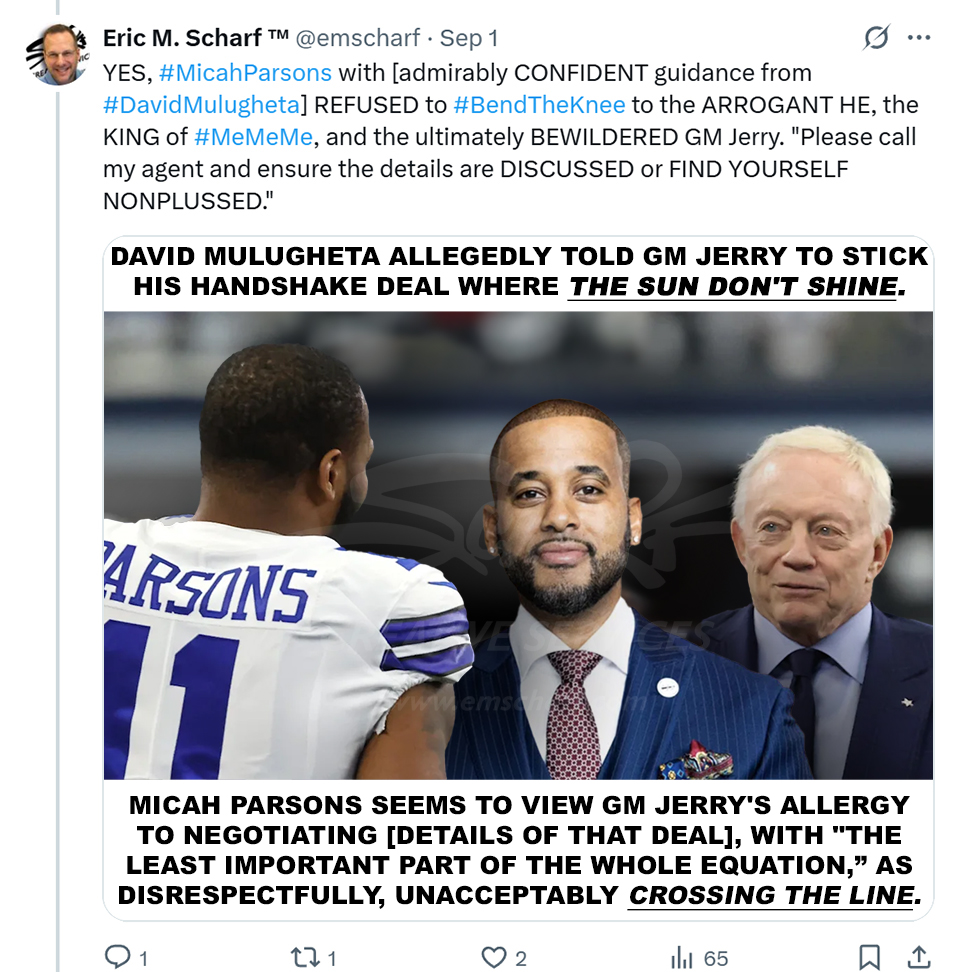
Task: Open view analytics bar-chart icon
Action: click(683, 957)
